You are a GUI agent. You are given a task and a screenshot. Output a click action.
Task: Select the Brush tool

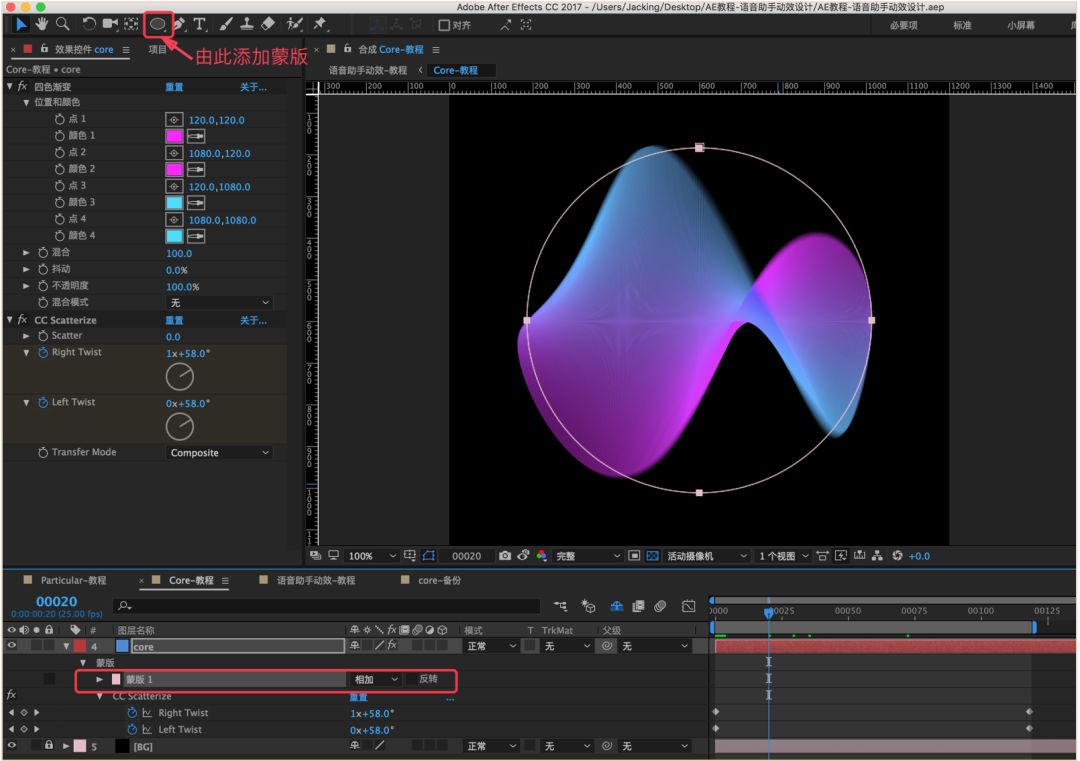pos(226,25)
